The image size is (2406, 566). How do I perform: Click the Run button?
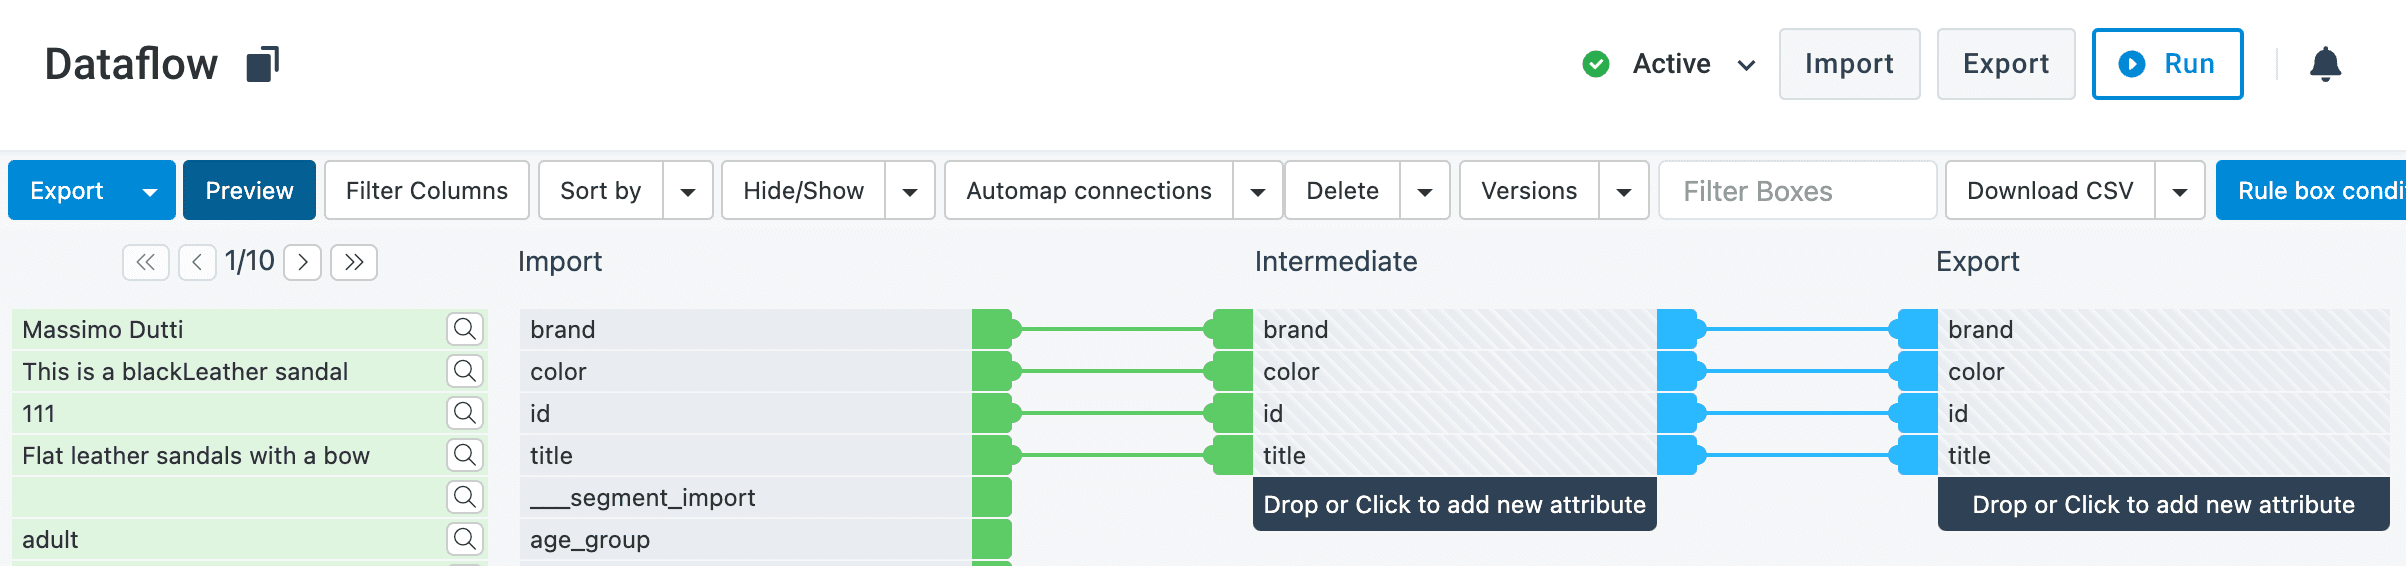(x=2167, y=64)
